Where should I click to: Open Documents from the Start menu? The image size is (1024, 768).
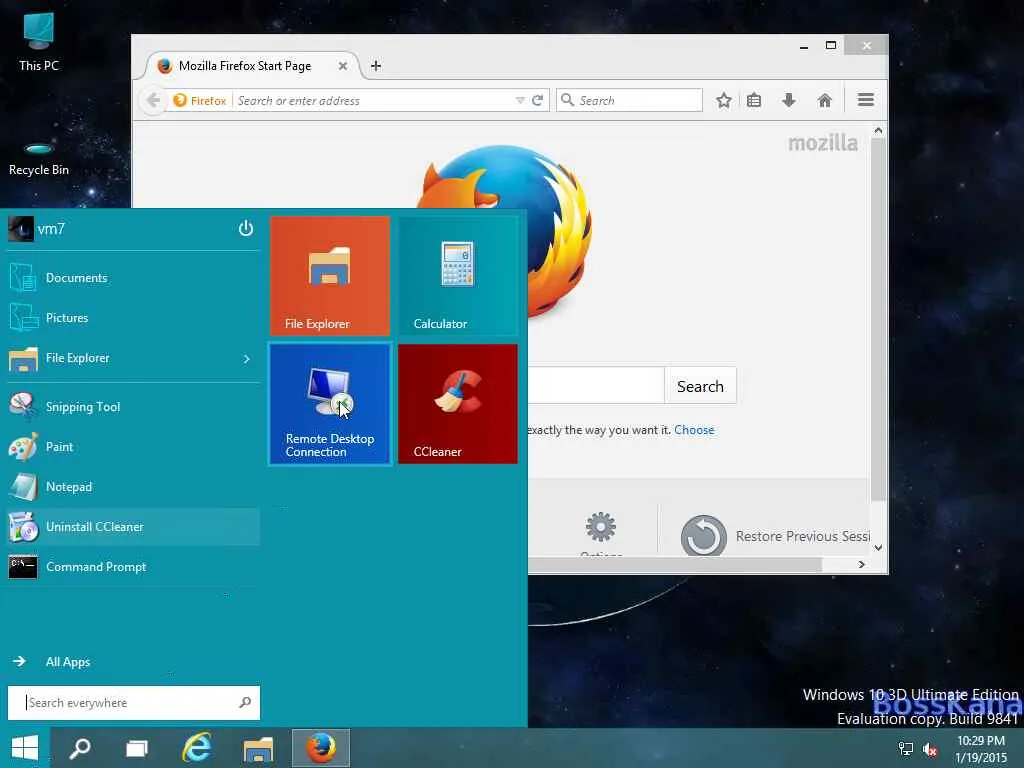pos(133,278)
